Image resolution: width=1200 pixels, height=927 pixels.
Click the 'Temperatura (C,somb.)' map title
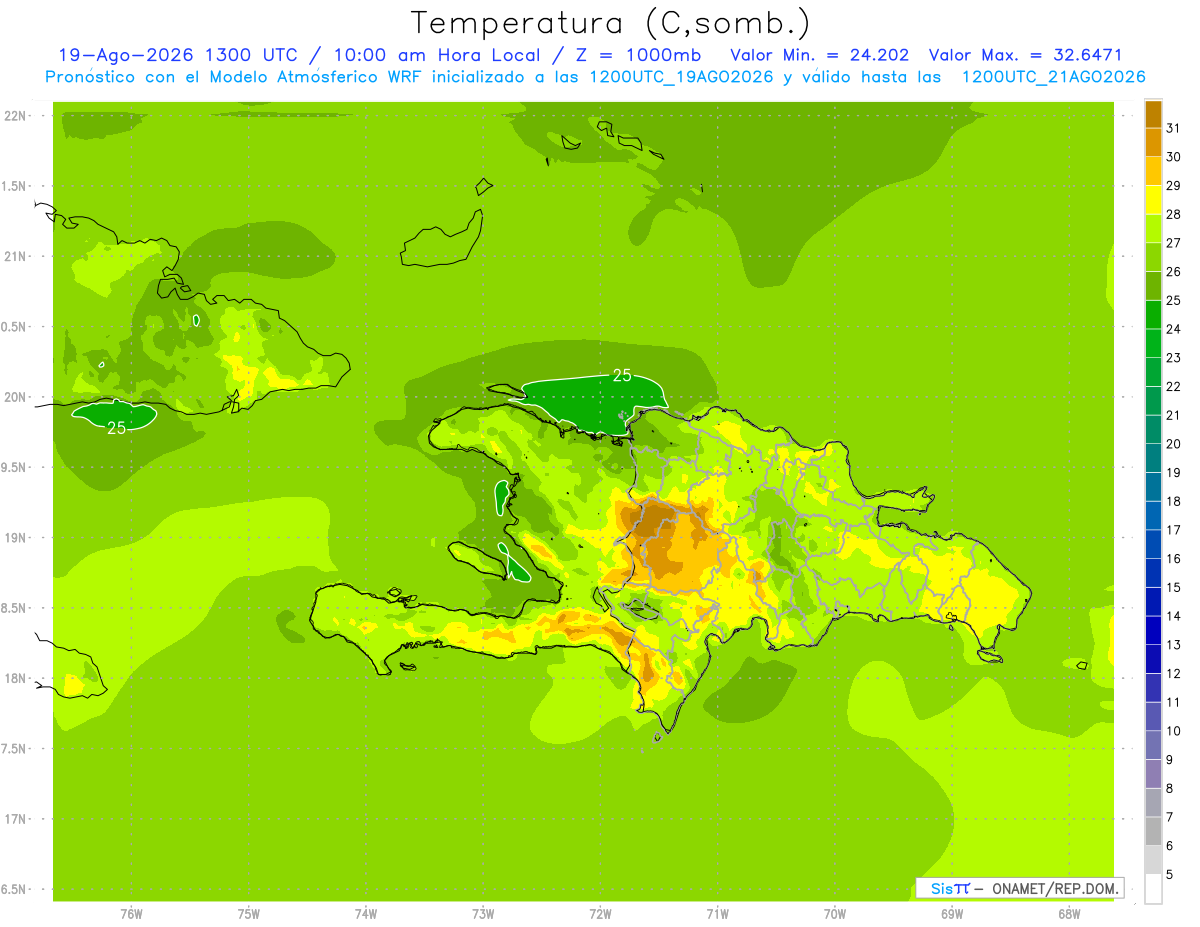coord(610,22)
